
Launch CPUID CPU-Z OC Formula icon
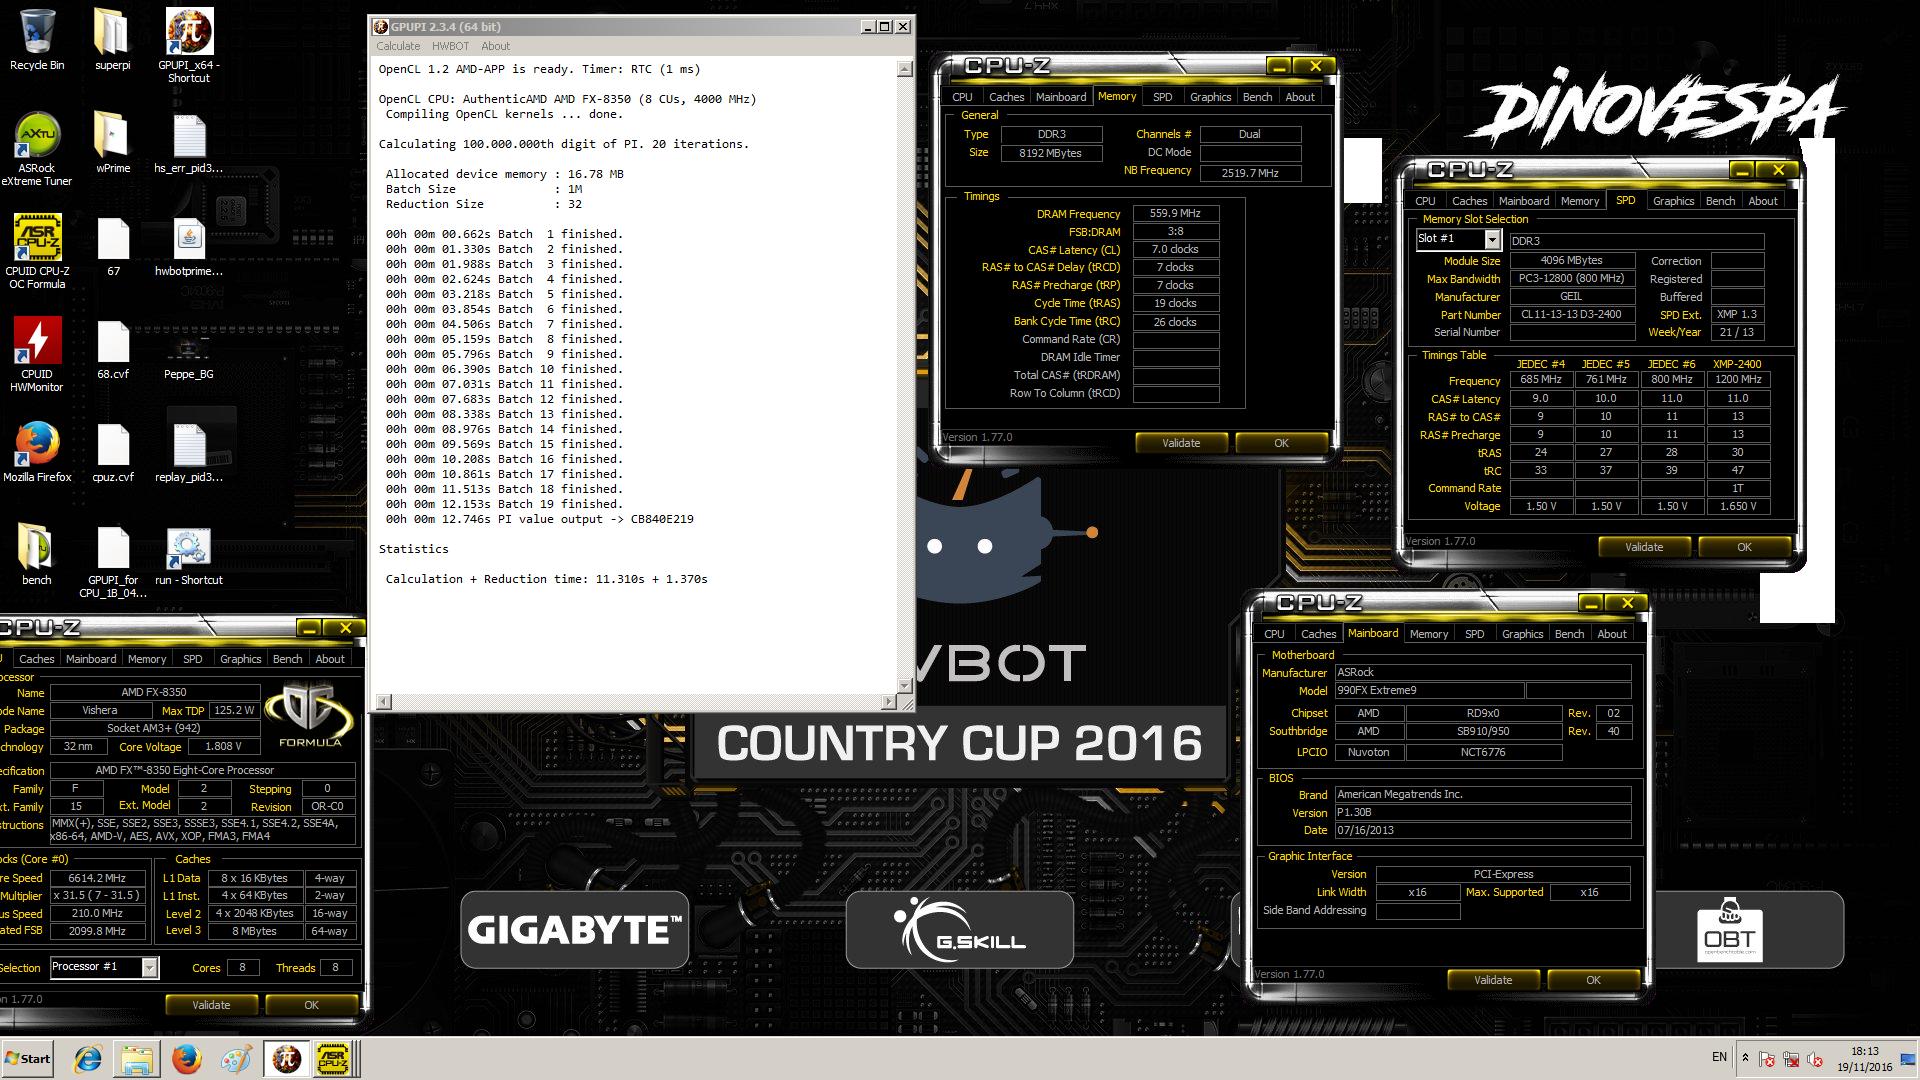tap(37, 251)
